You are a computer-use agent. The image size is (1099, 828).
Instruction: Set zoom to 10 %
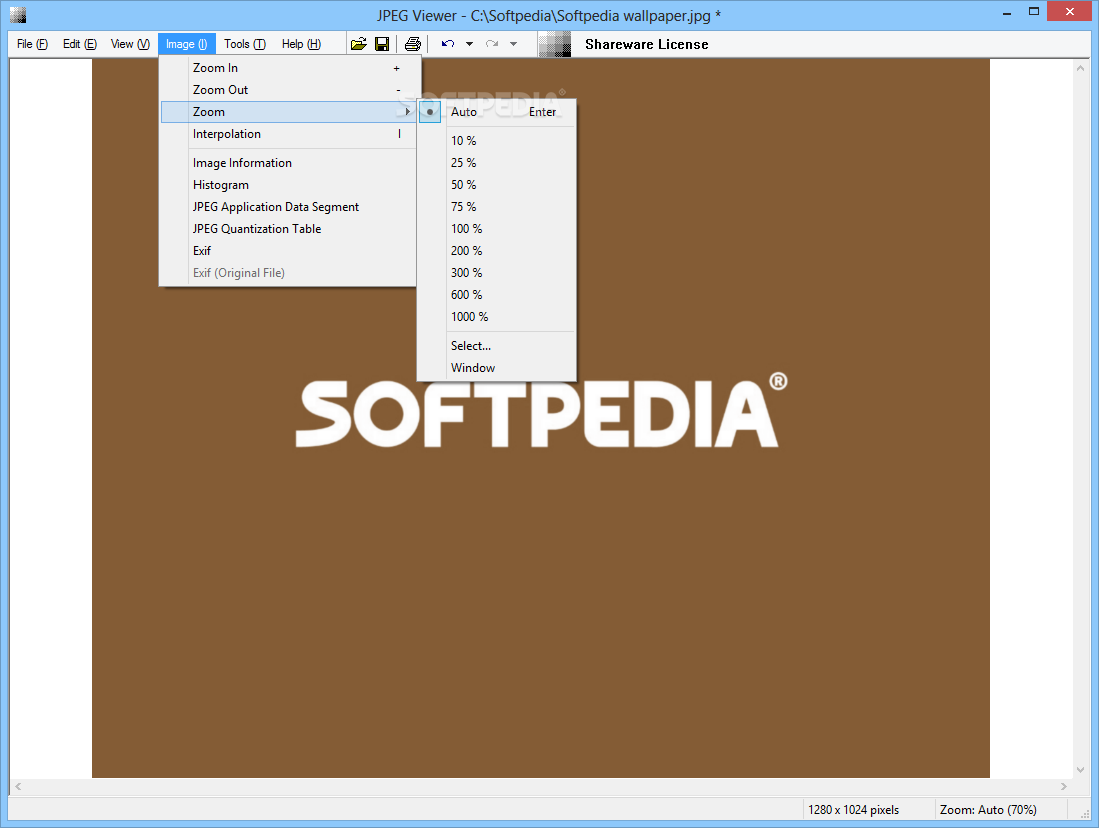pyautogui.click(x=496, y=141)
